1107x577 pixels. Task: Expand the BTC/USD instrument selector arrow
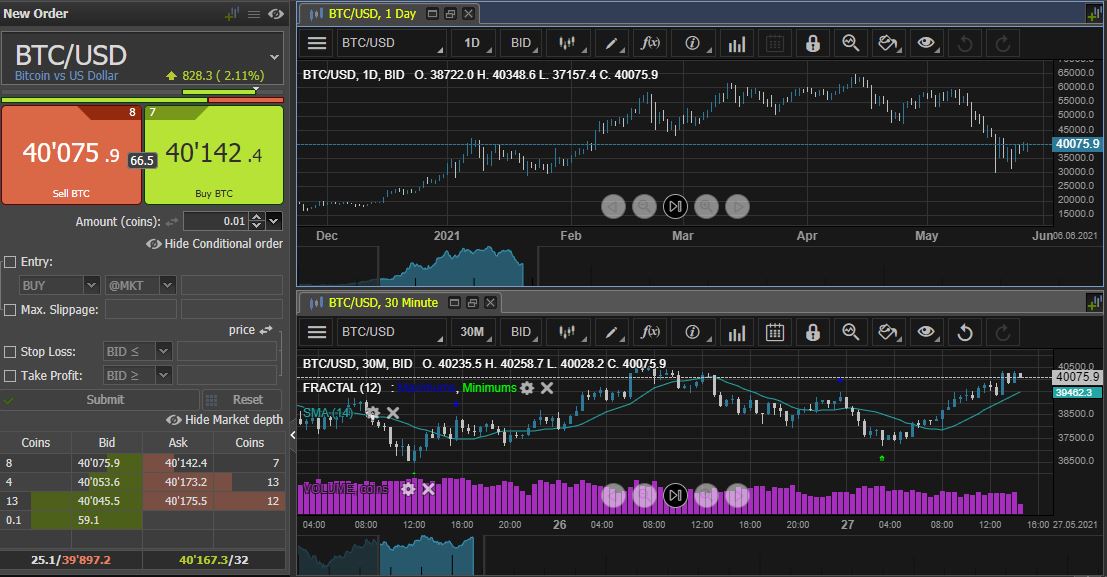click(x=274, y=56)
